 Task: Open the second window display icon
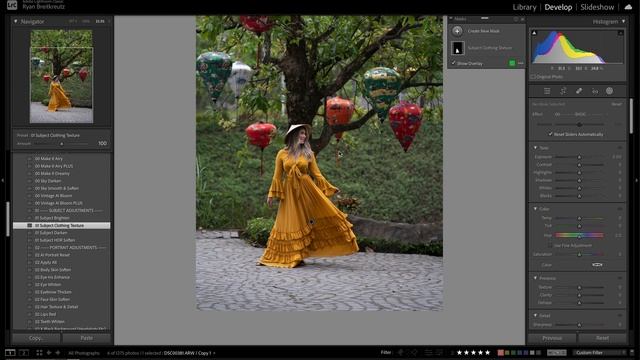click(24, 353)
